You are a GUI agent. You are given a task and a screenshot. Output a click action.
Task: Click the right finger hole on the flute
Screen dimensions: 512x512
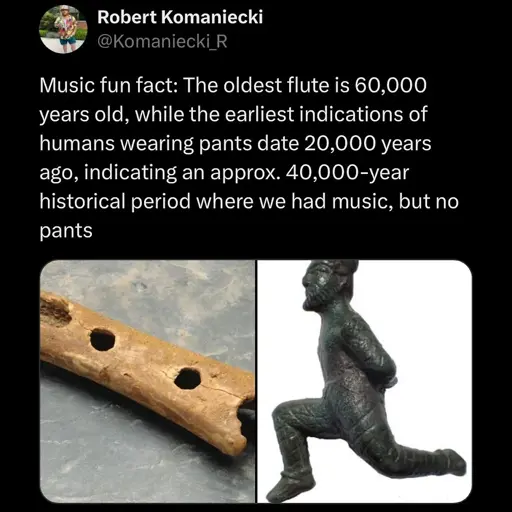[x=187, y=378]
